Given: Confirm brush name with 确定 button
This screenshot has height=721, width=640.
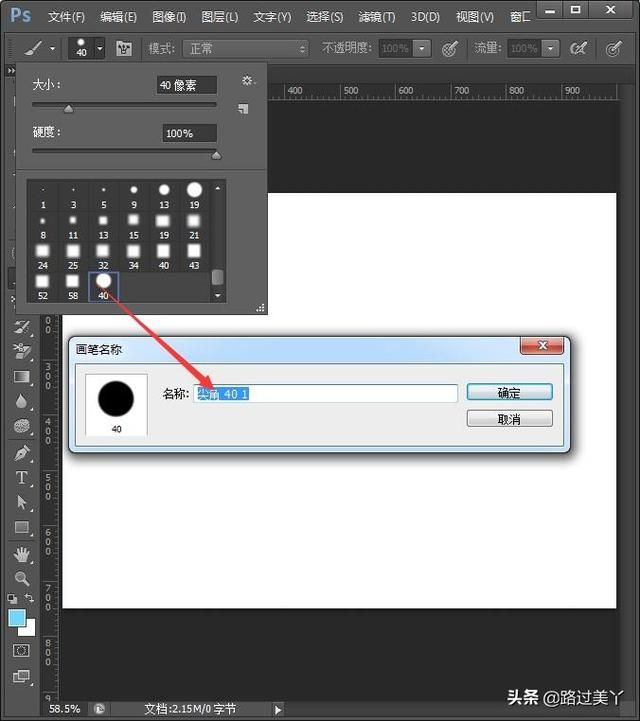Looking at the screenshot, I should (x=509, y=393).
